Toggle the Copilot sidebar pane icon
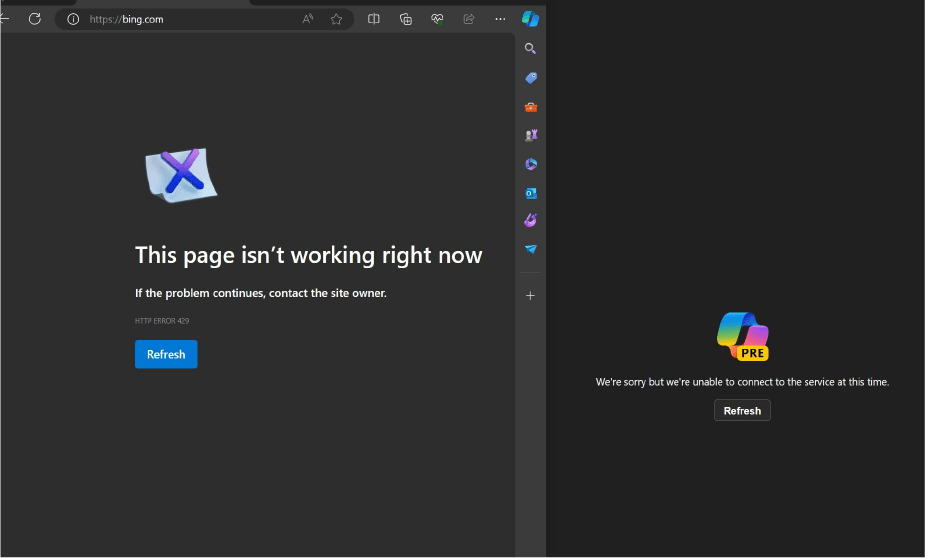Screen dimensions: 925x558 [530, 19]
